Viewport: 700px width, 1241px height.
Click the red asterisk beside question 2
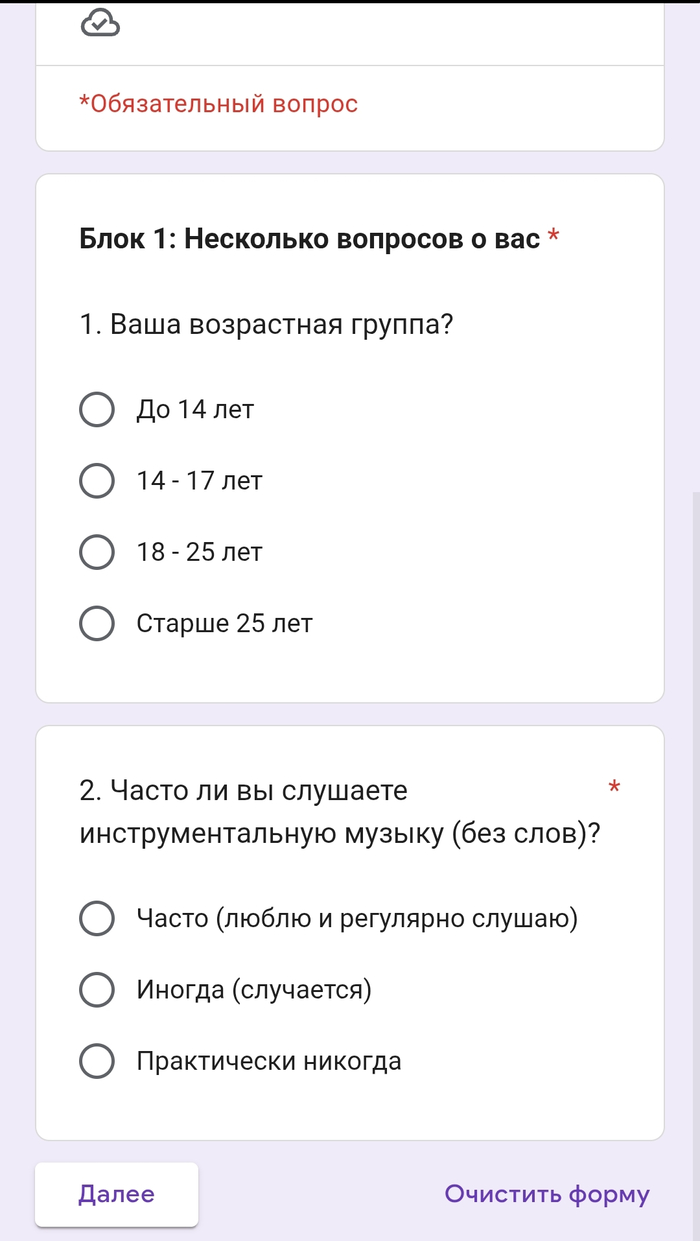[x=615, y=789]
